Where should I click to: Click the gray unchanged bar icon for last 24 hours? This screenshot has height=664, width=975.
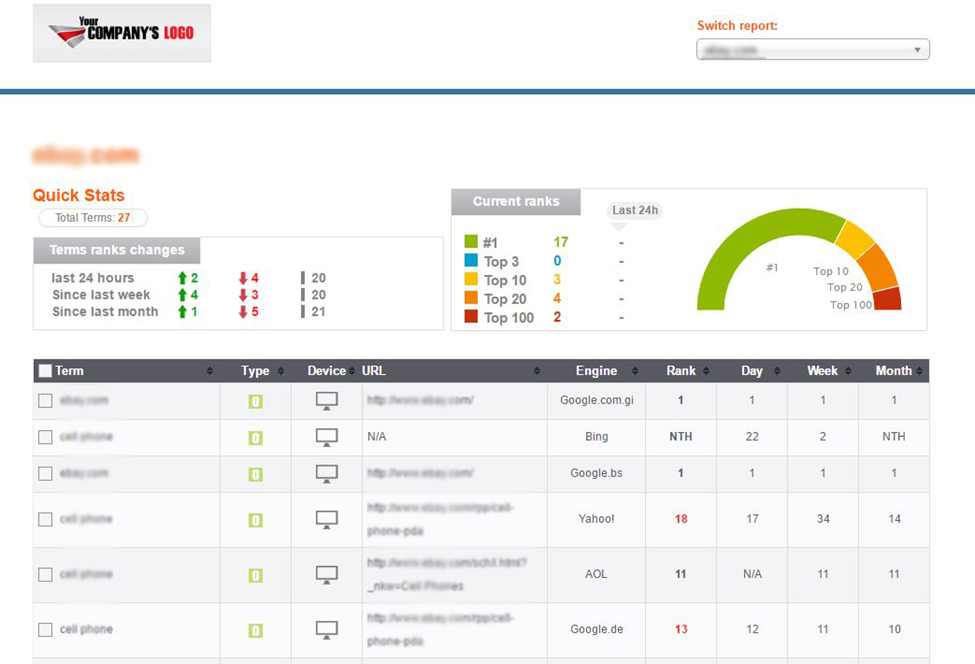(303, 278)
